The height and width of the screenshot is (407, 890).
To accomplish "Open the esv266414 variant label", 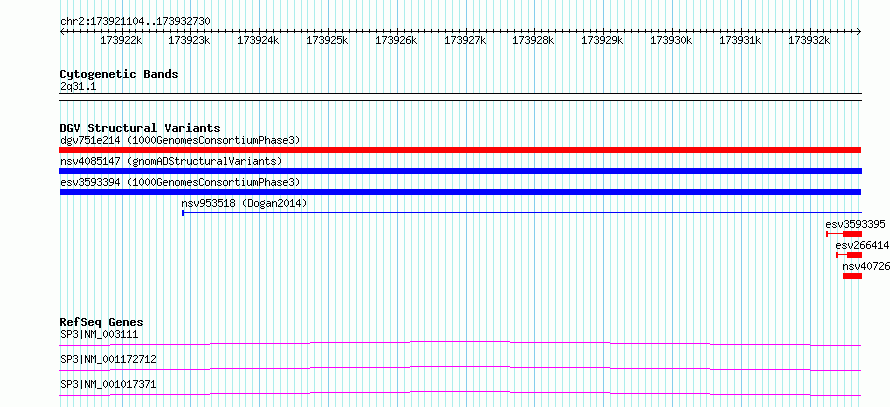I will [x=862, y=245].
